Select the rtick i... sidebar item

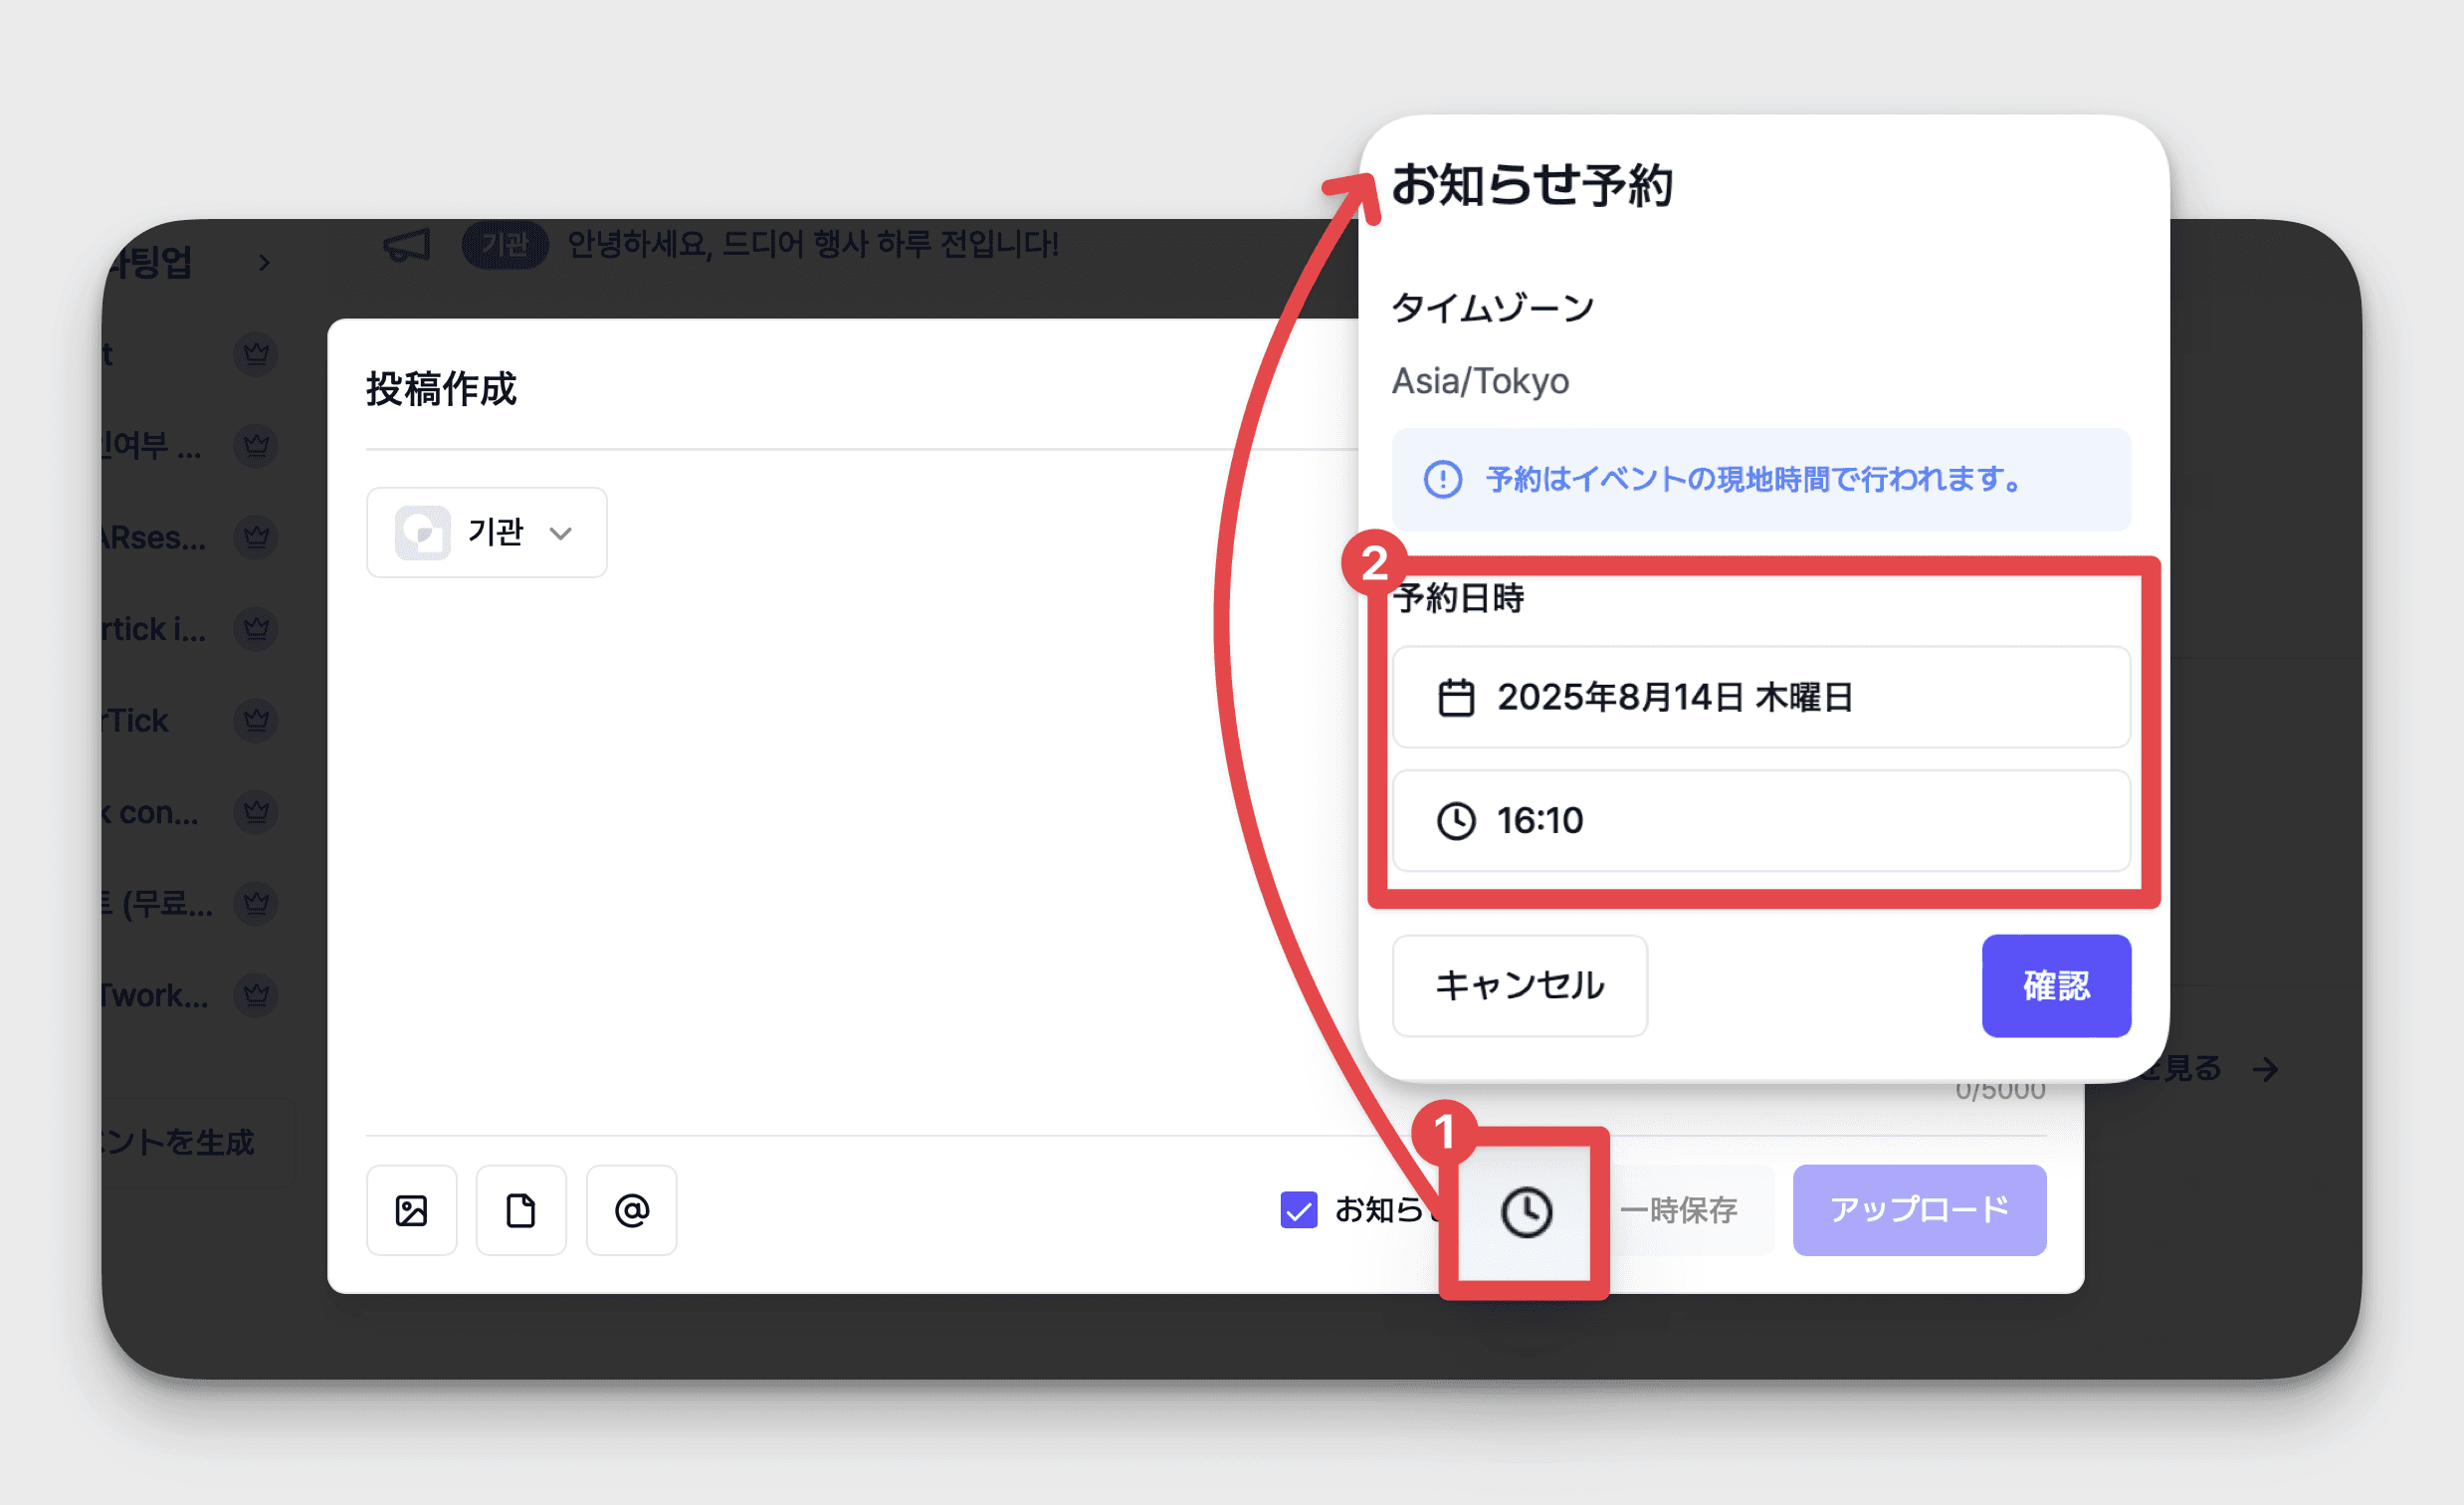155,629
